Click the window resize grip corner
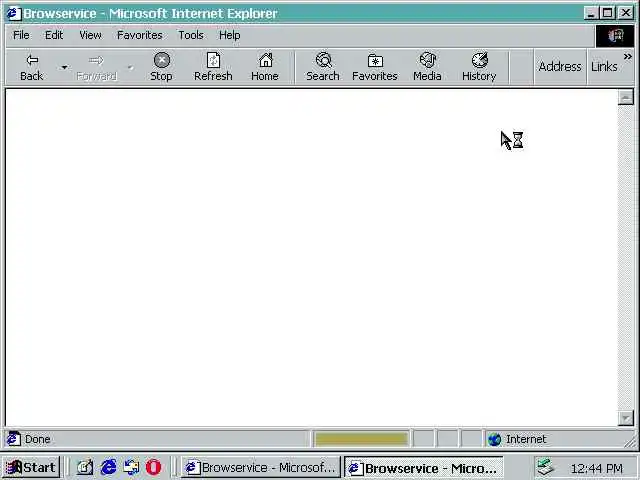Image resolution: width=640 pixels, height=480 pixels. point(632,442)
